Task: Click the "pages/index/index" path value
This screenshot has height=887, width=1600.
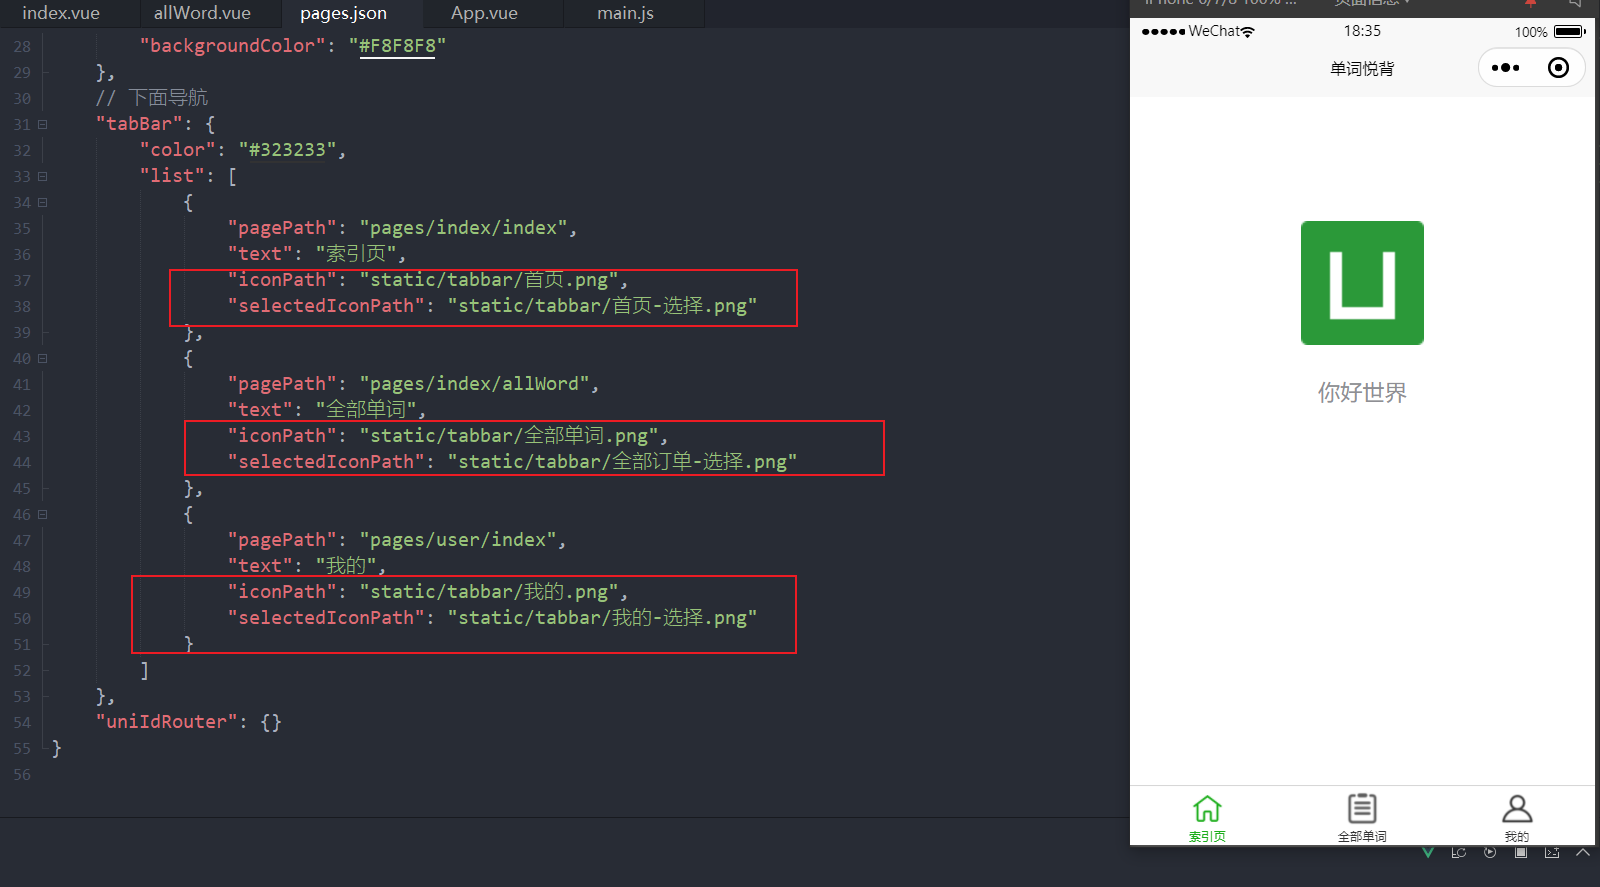Action: pyautogui.click(x=463, y=228)
